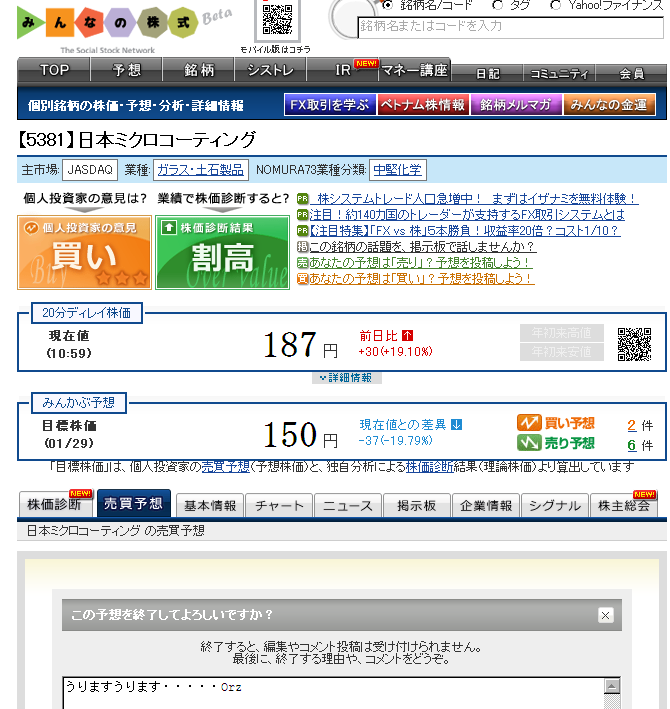
Task: Switch to the 基本情報 tab
Action: 210,506
